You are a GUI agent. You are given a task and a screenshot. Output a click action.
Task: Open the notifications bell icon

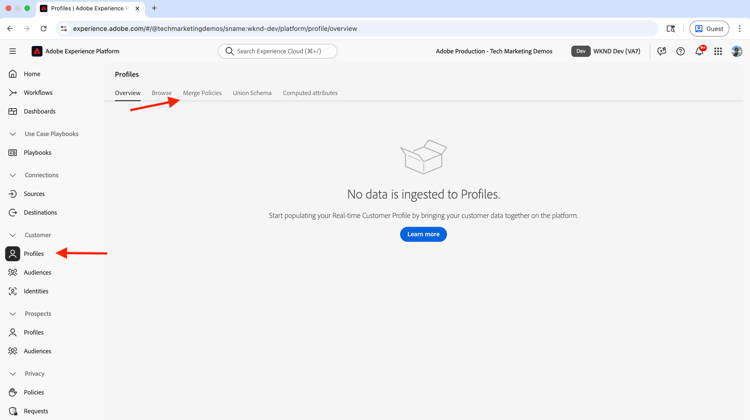coord(699,51)
